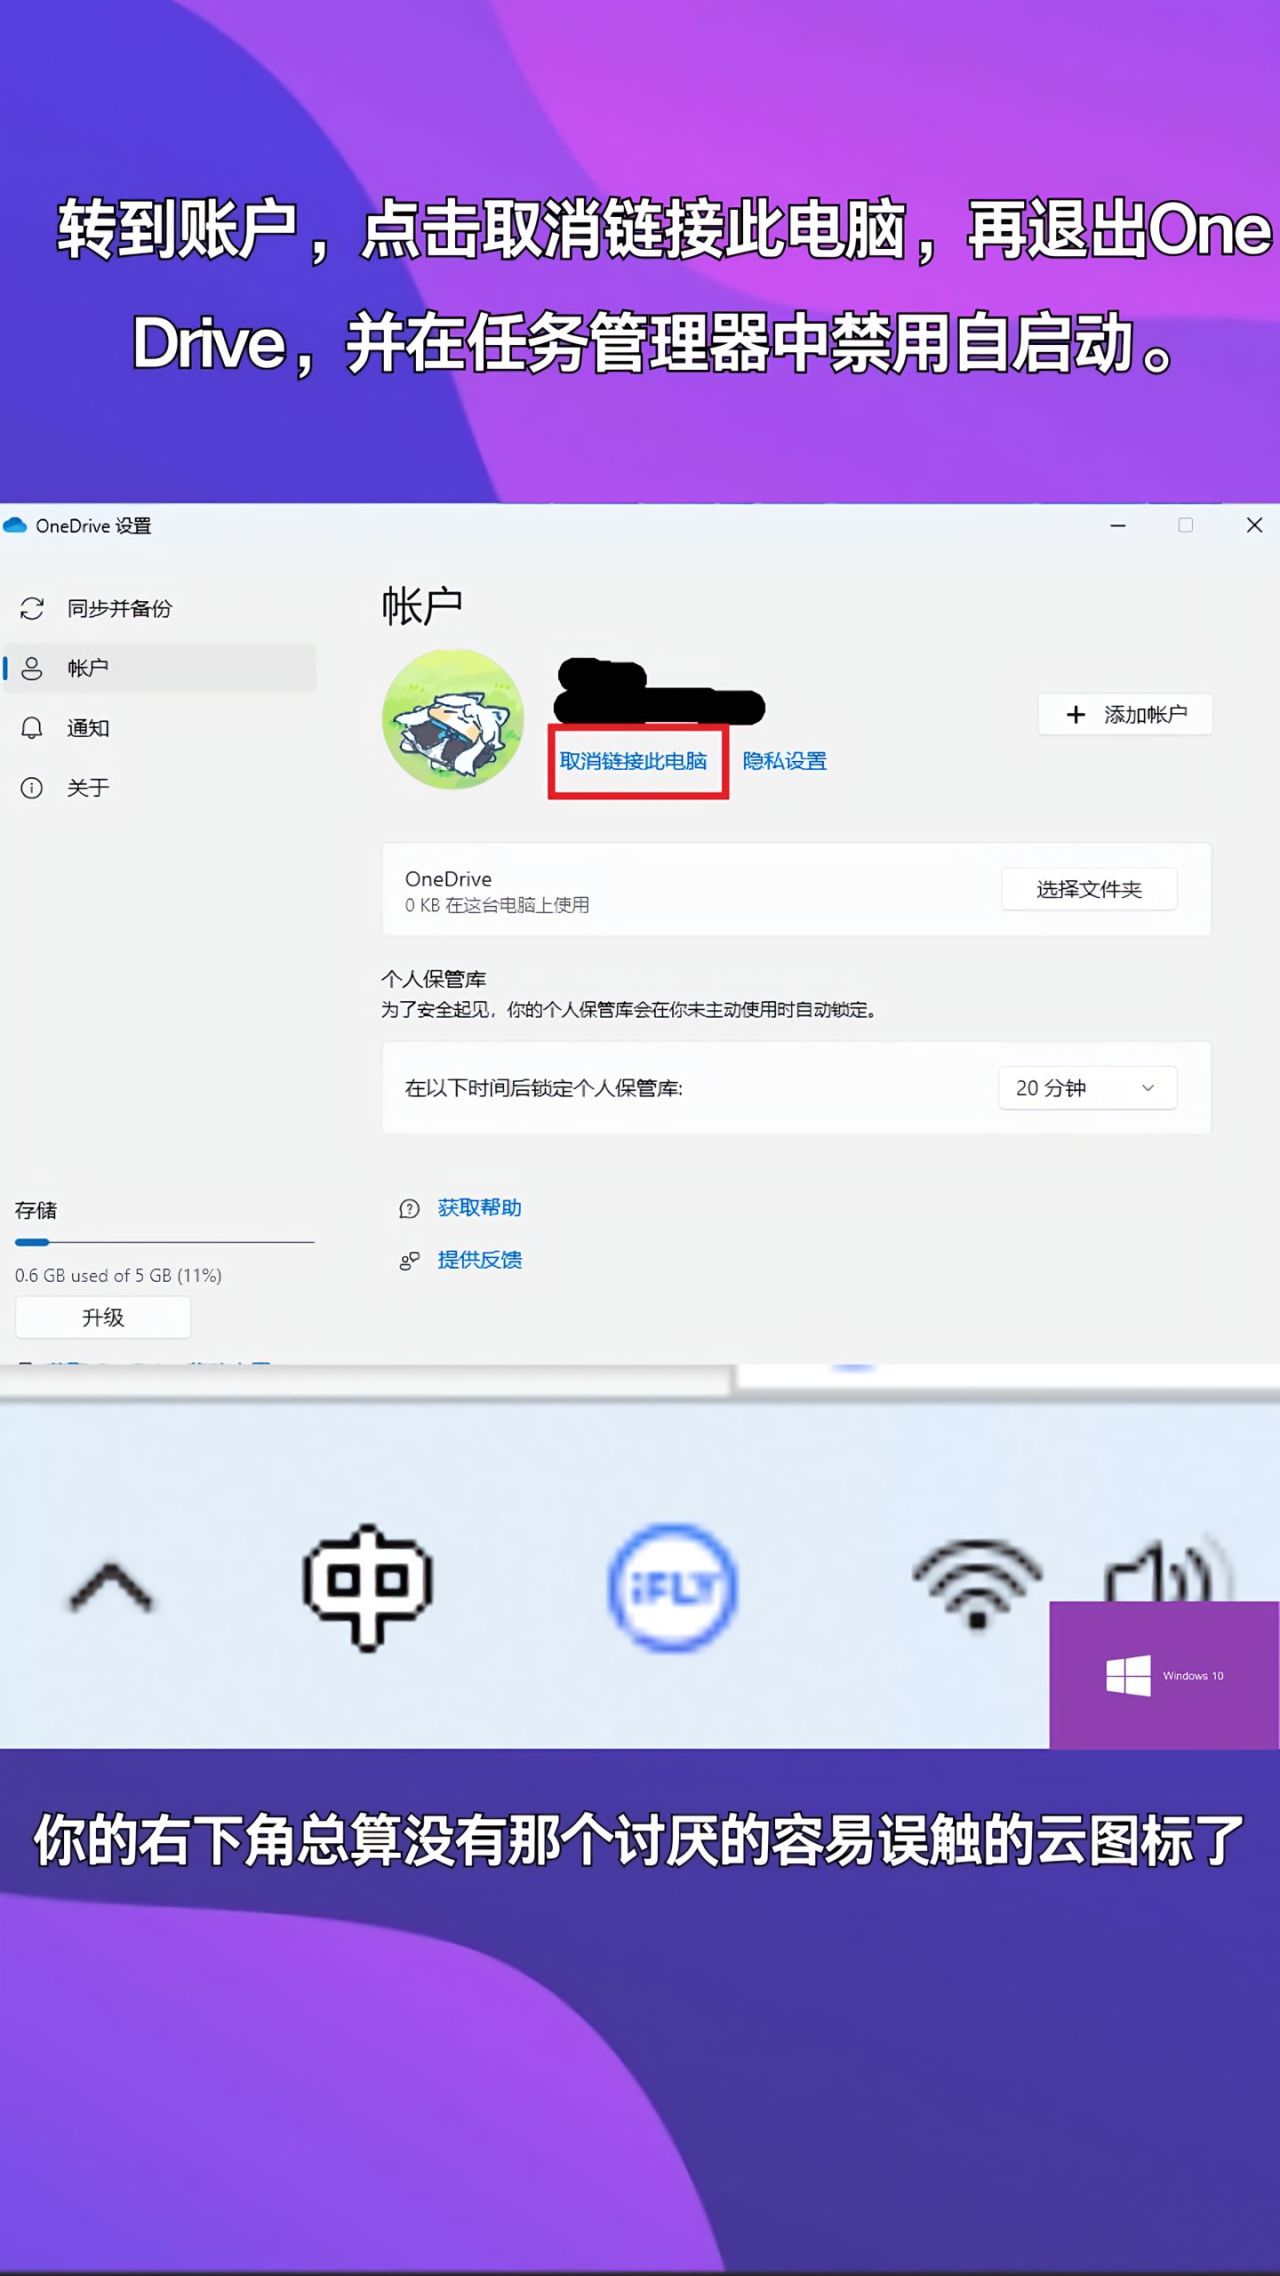Viewport: 1280px width, 2276px height.
Task: Expand the system tray hidden icons chevron
Action: tap(111, 1588)
